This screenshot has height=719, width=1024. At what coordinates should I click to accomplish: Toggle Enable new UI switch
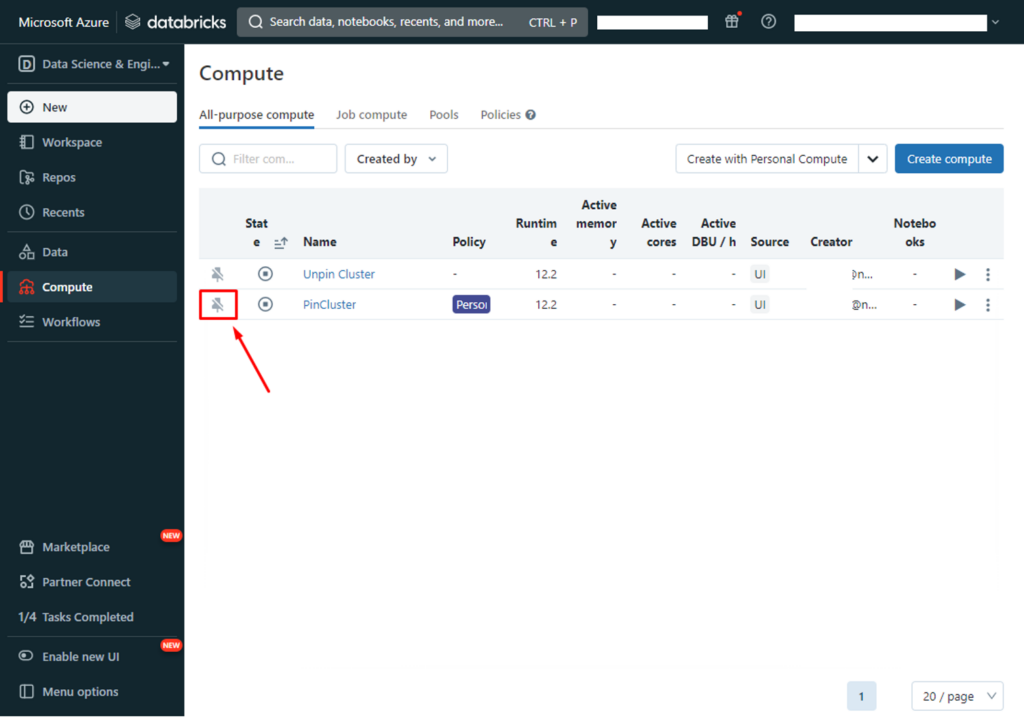[27, 656]
